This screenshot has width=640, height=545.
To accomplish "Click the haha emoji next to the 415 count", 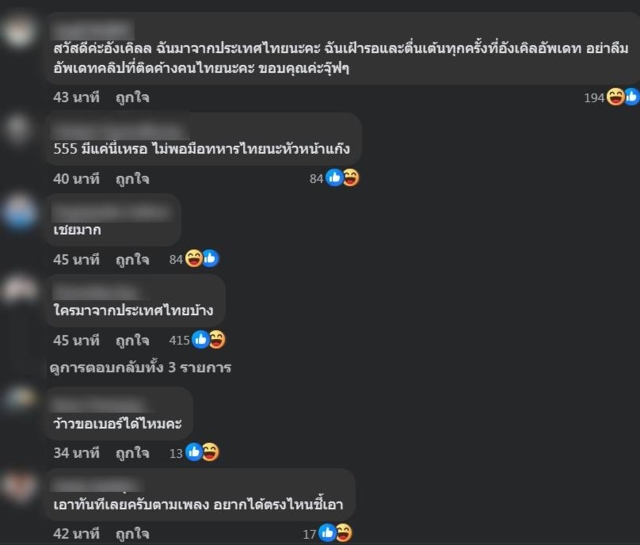I will [217, 340].
